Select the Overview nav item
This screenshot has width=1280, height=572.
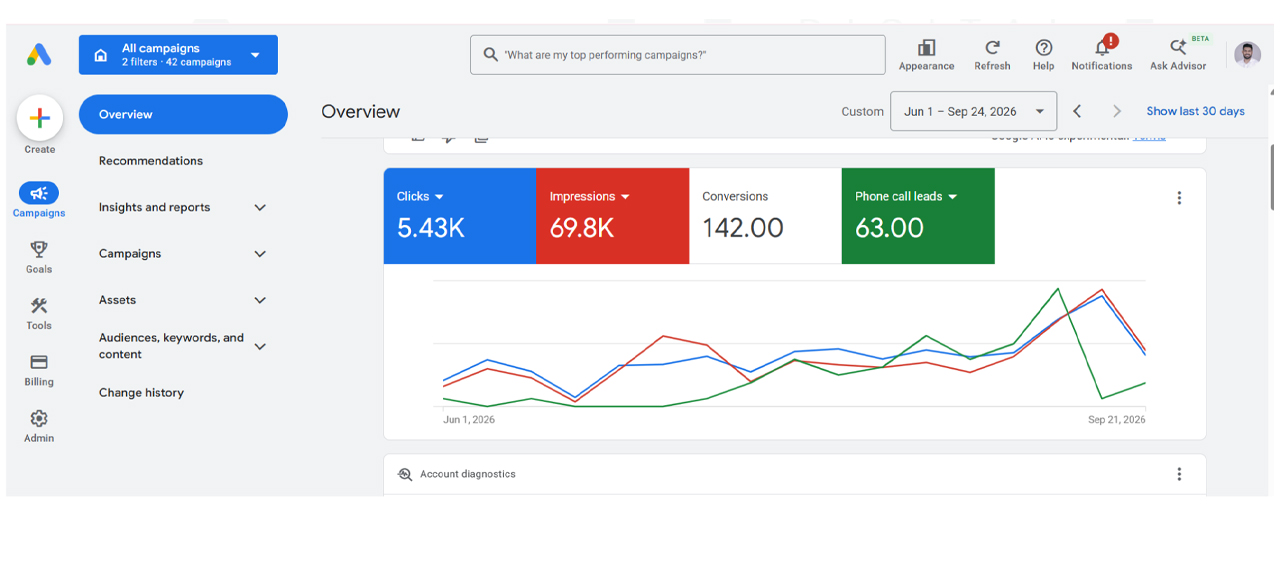click(183, 115)
